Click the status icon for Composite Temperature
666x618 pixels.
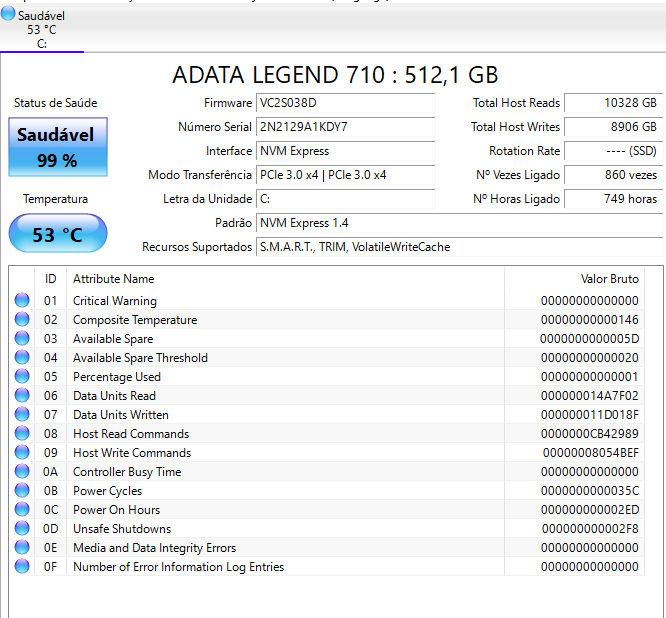22,319
